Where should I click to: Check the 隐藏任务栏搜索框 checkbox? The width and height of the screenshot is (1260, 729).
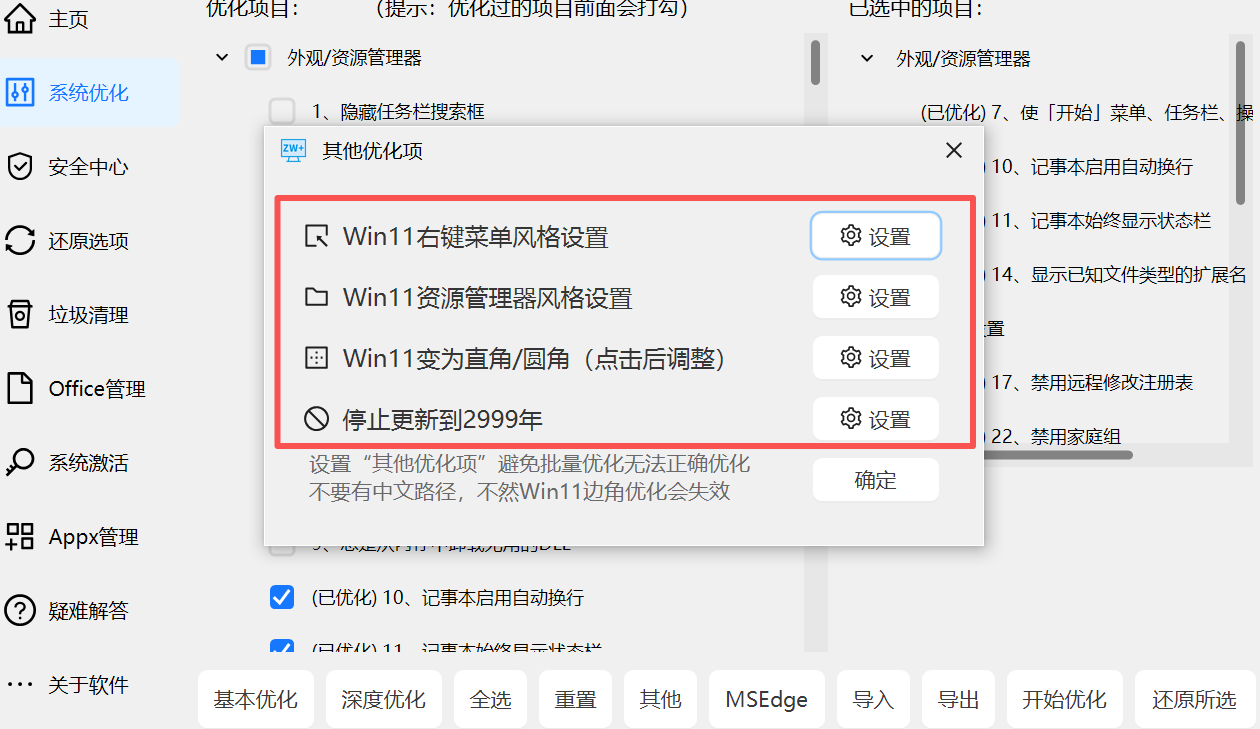[282, 111]
